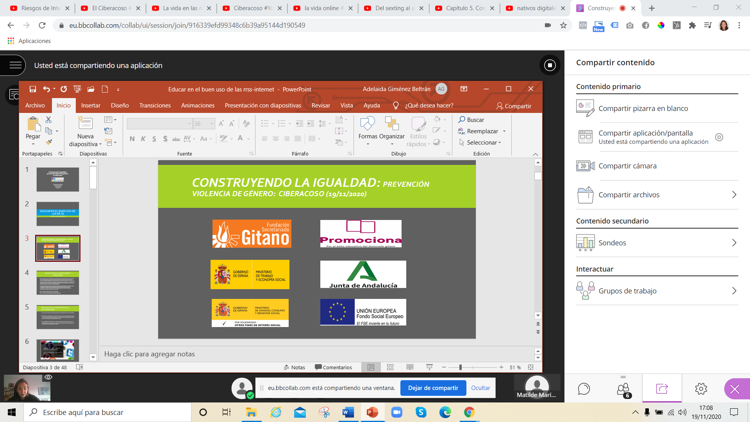Open Zoom from the Windows taskbar
This screenshot has height=422, width=750.
click(397, 412)
